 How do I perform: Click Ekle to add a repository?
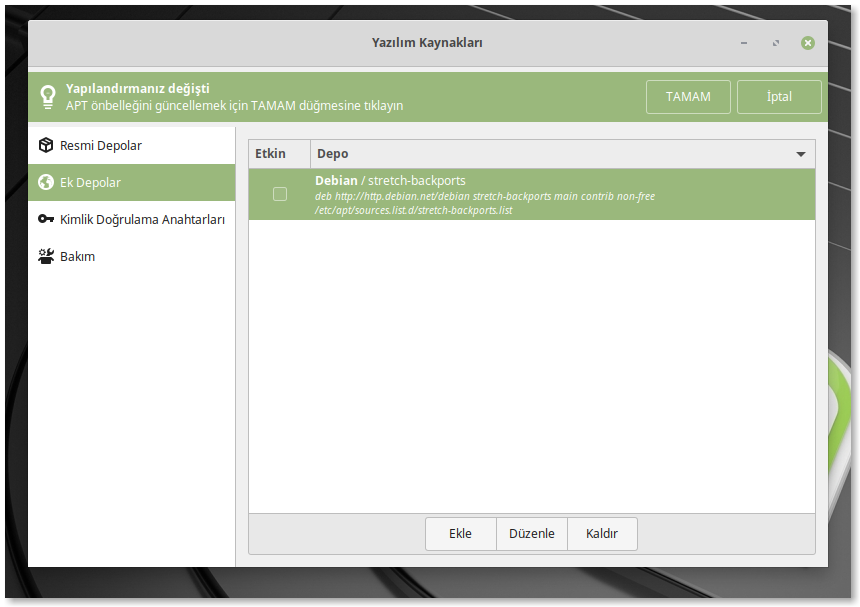[460, 534]
